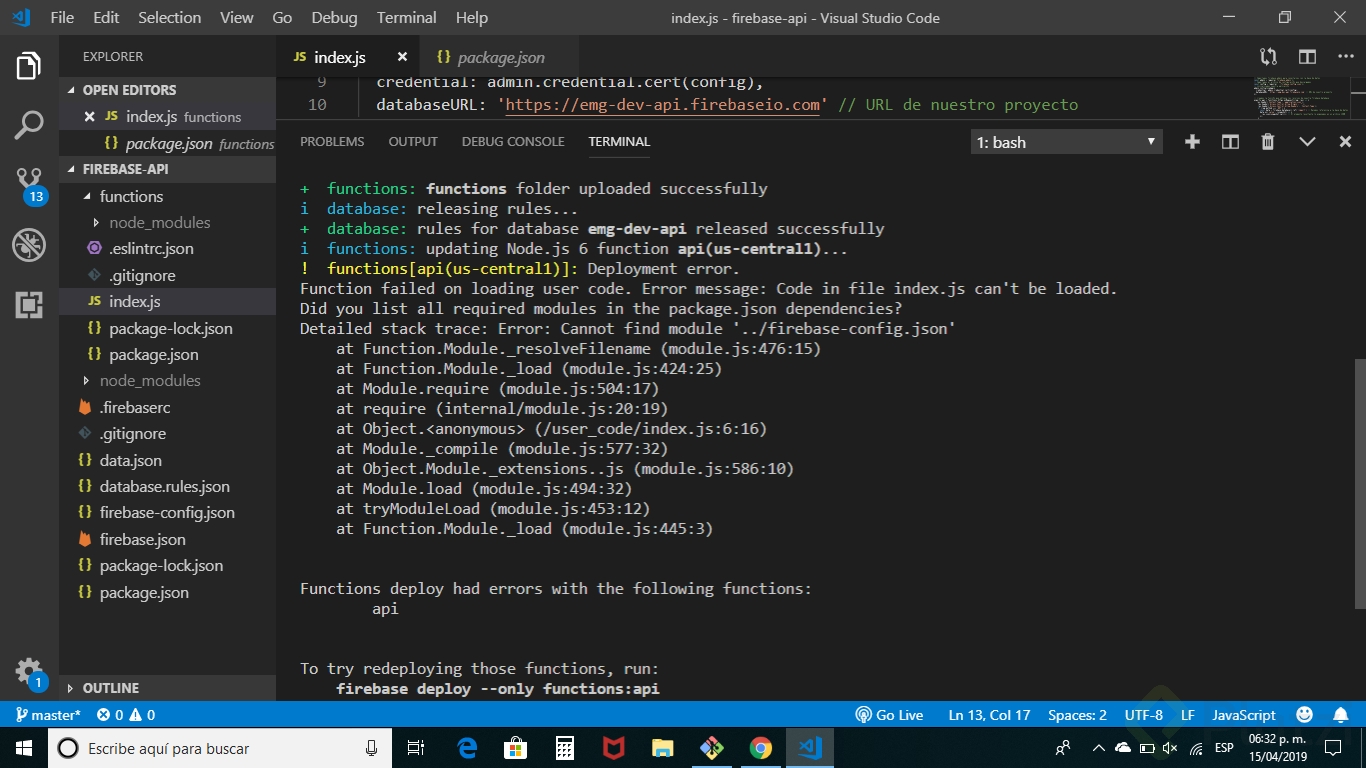This screenshot has width=1366, height=768.
Task: Open Search in the activity bar
Action: (x=29, y=125)
